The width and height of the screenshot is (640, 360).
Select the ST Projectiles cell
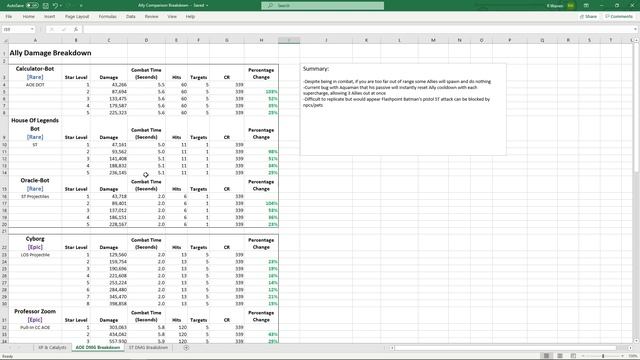pyautogui.click(x=35, y=197)
